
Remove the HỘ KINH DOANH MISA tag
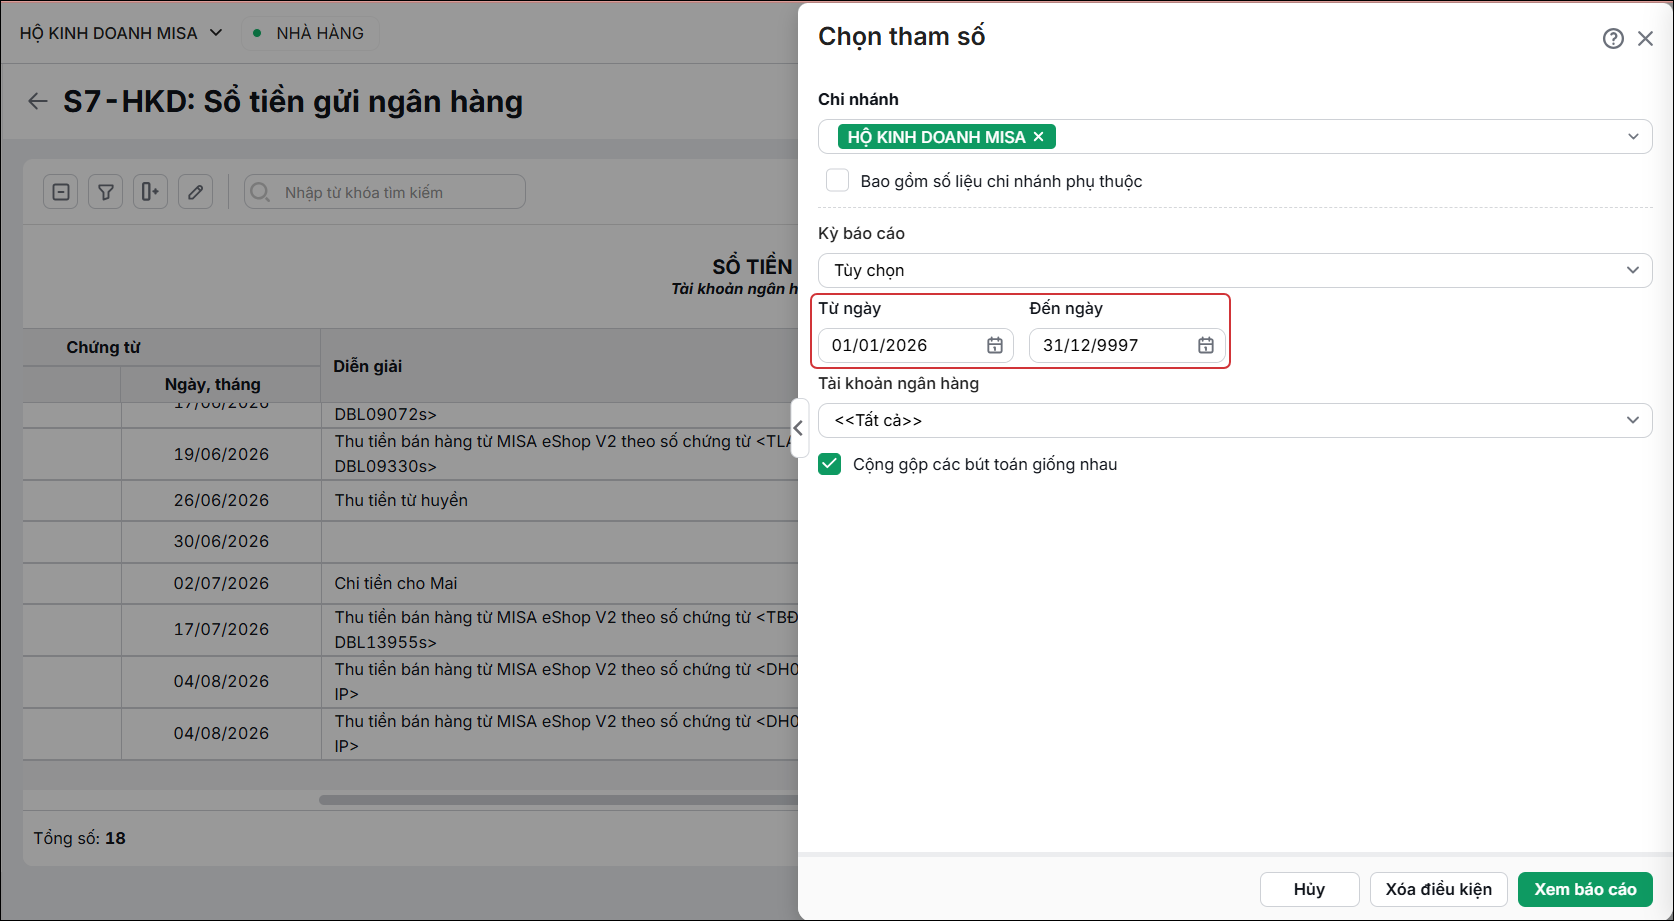click(1038, 137)
